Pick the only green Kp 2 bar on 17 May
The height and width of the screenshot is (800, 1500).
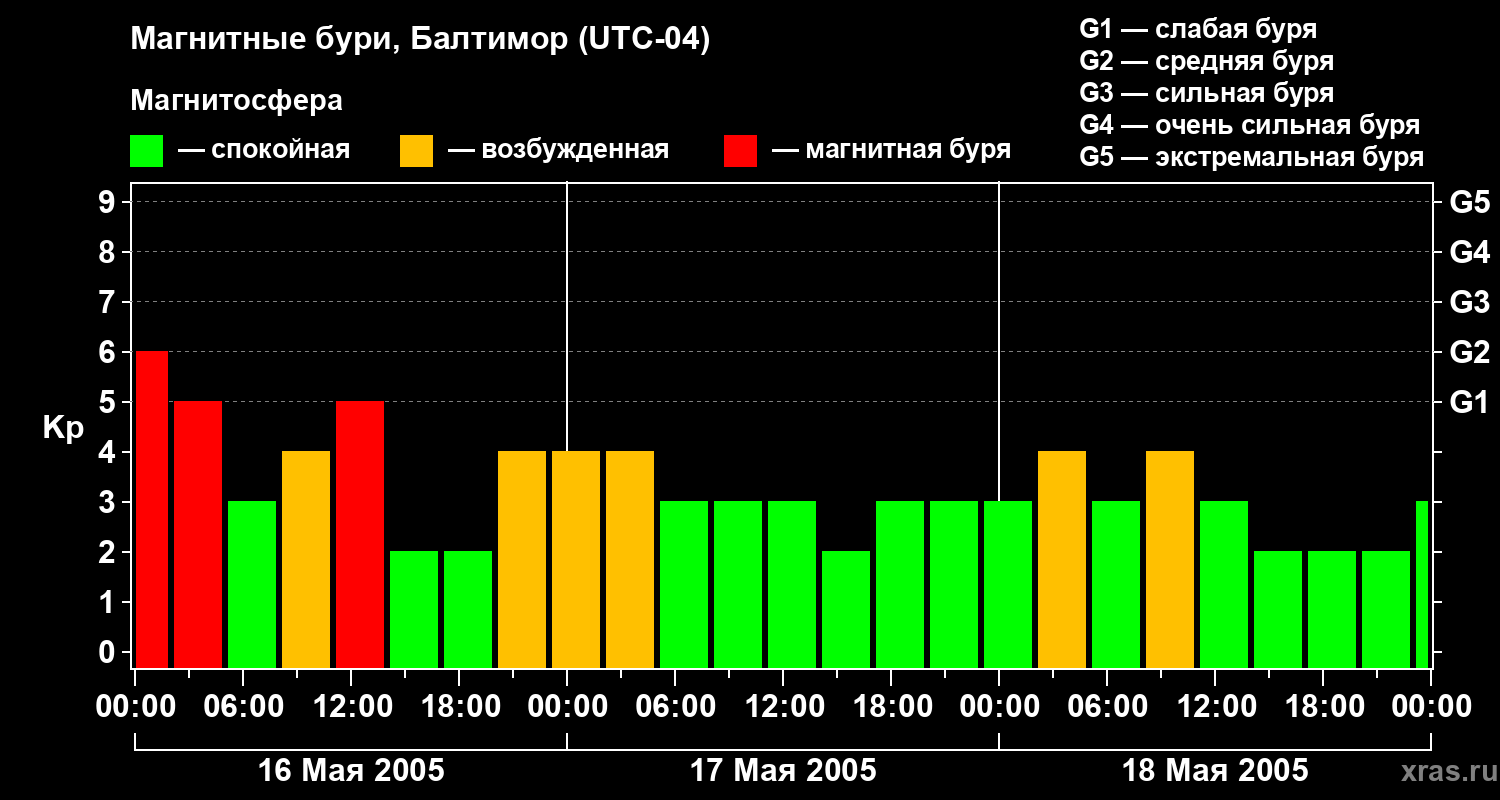(x=846, y=609)
